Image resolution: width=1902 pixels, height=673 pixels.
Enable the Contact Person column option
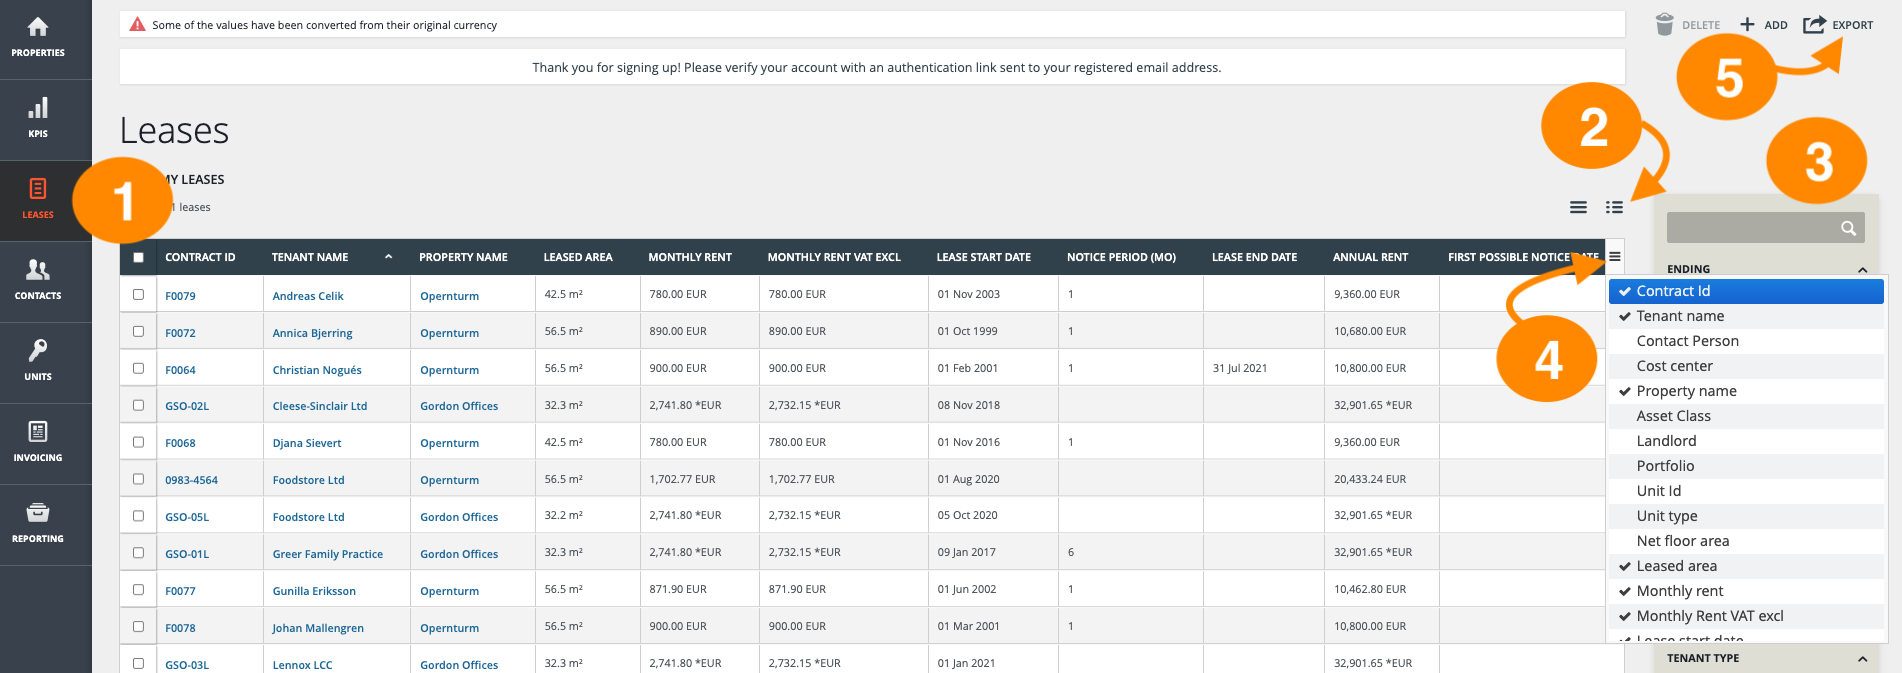(1687, 341)
